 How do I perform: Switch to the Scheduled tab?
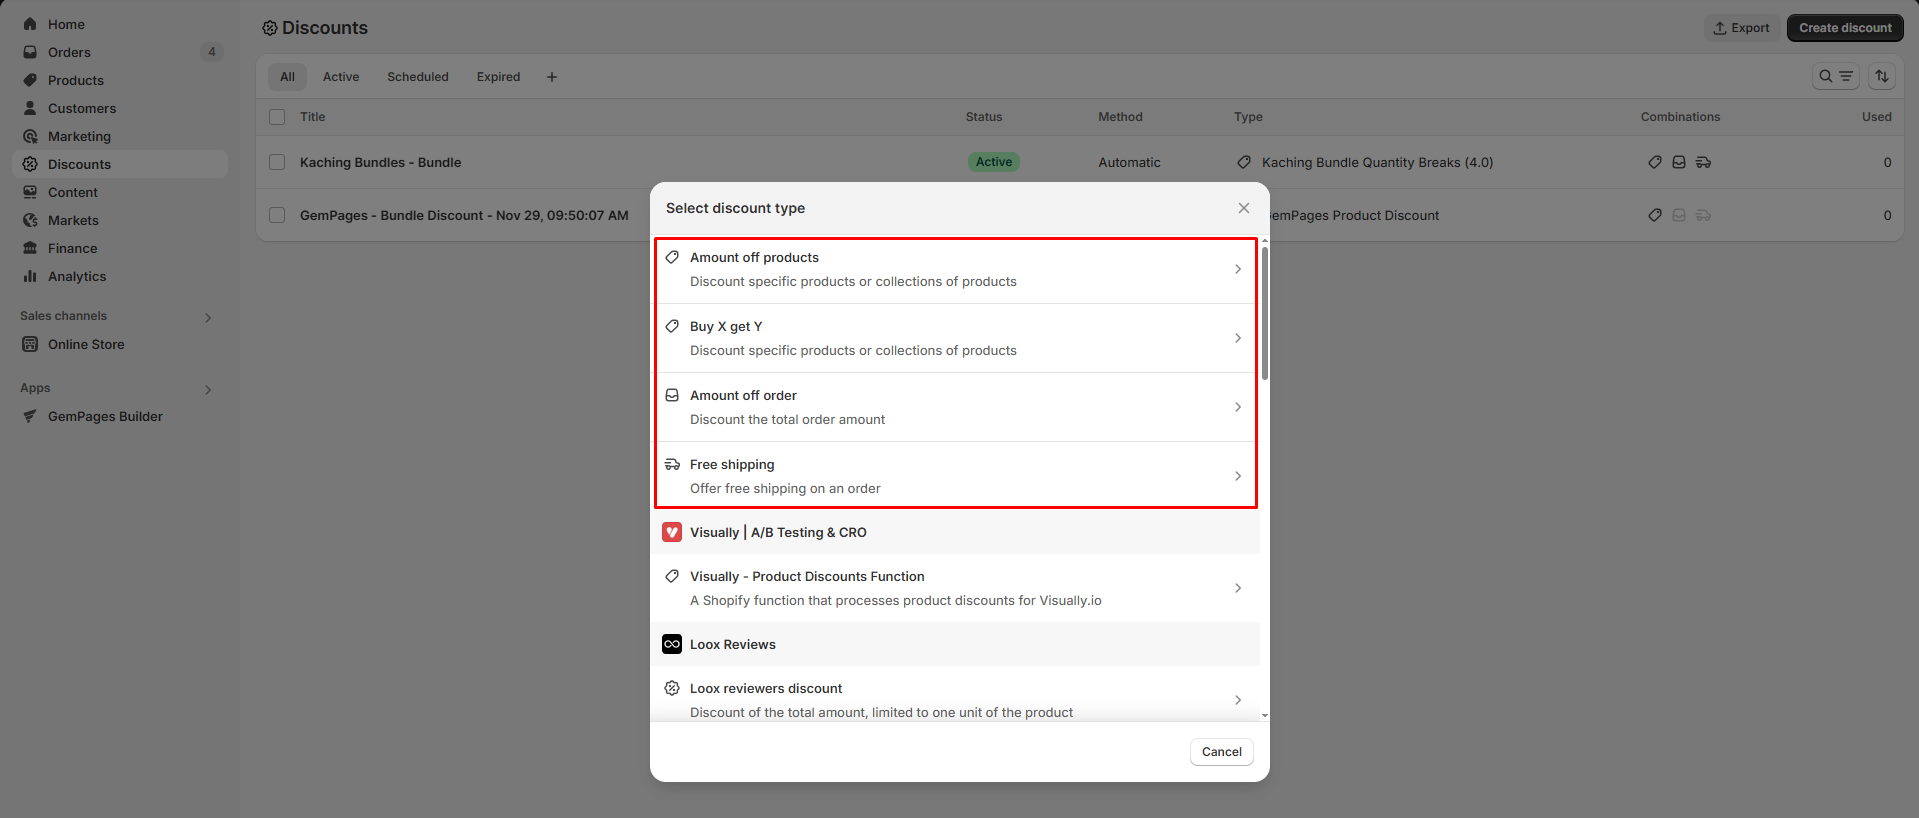(x=417, y=77)
